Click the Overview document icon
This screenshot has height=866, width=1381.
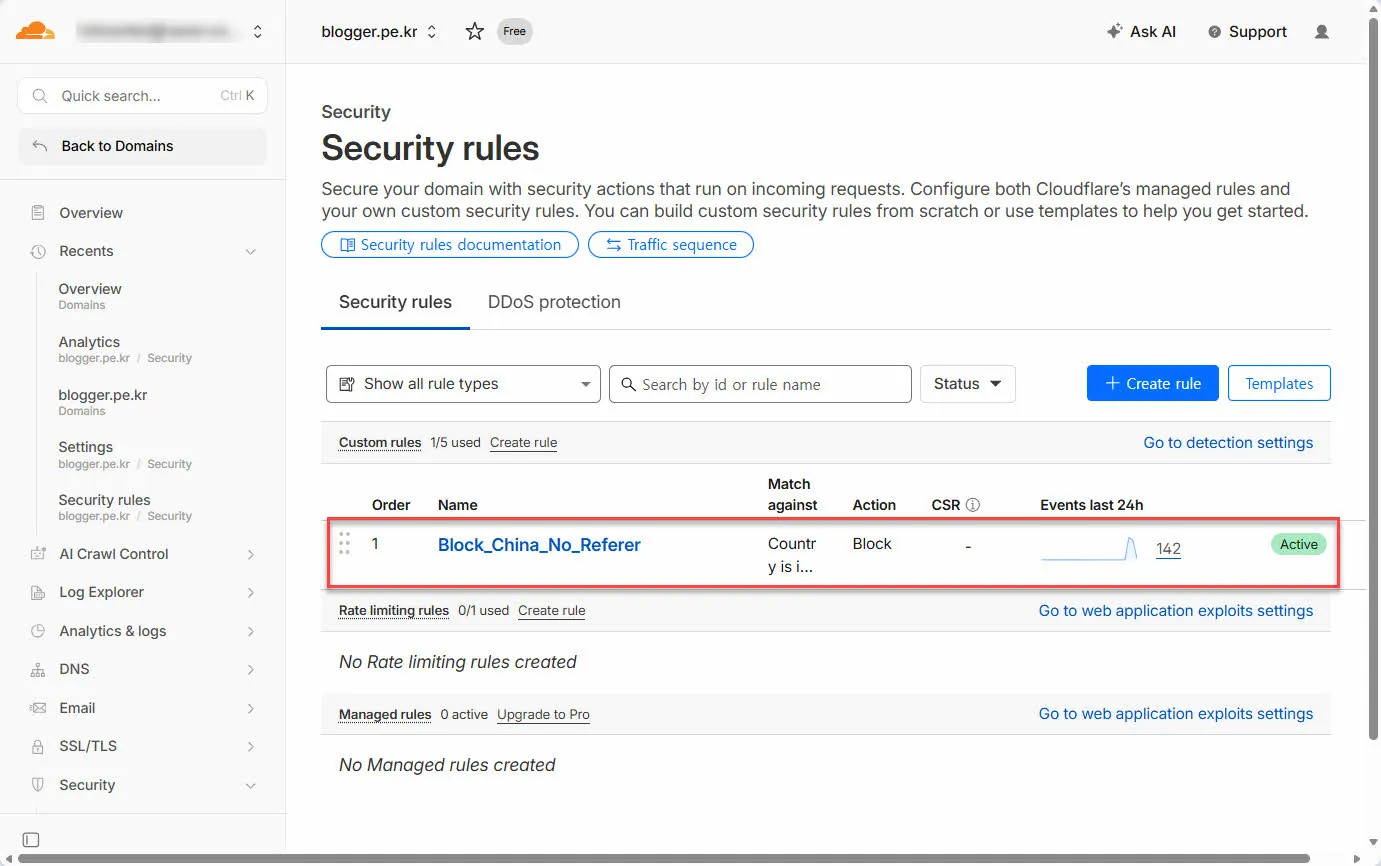tap(38, 213)
